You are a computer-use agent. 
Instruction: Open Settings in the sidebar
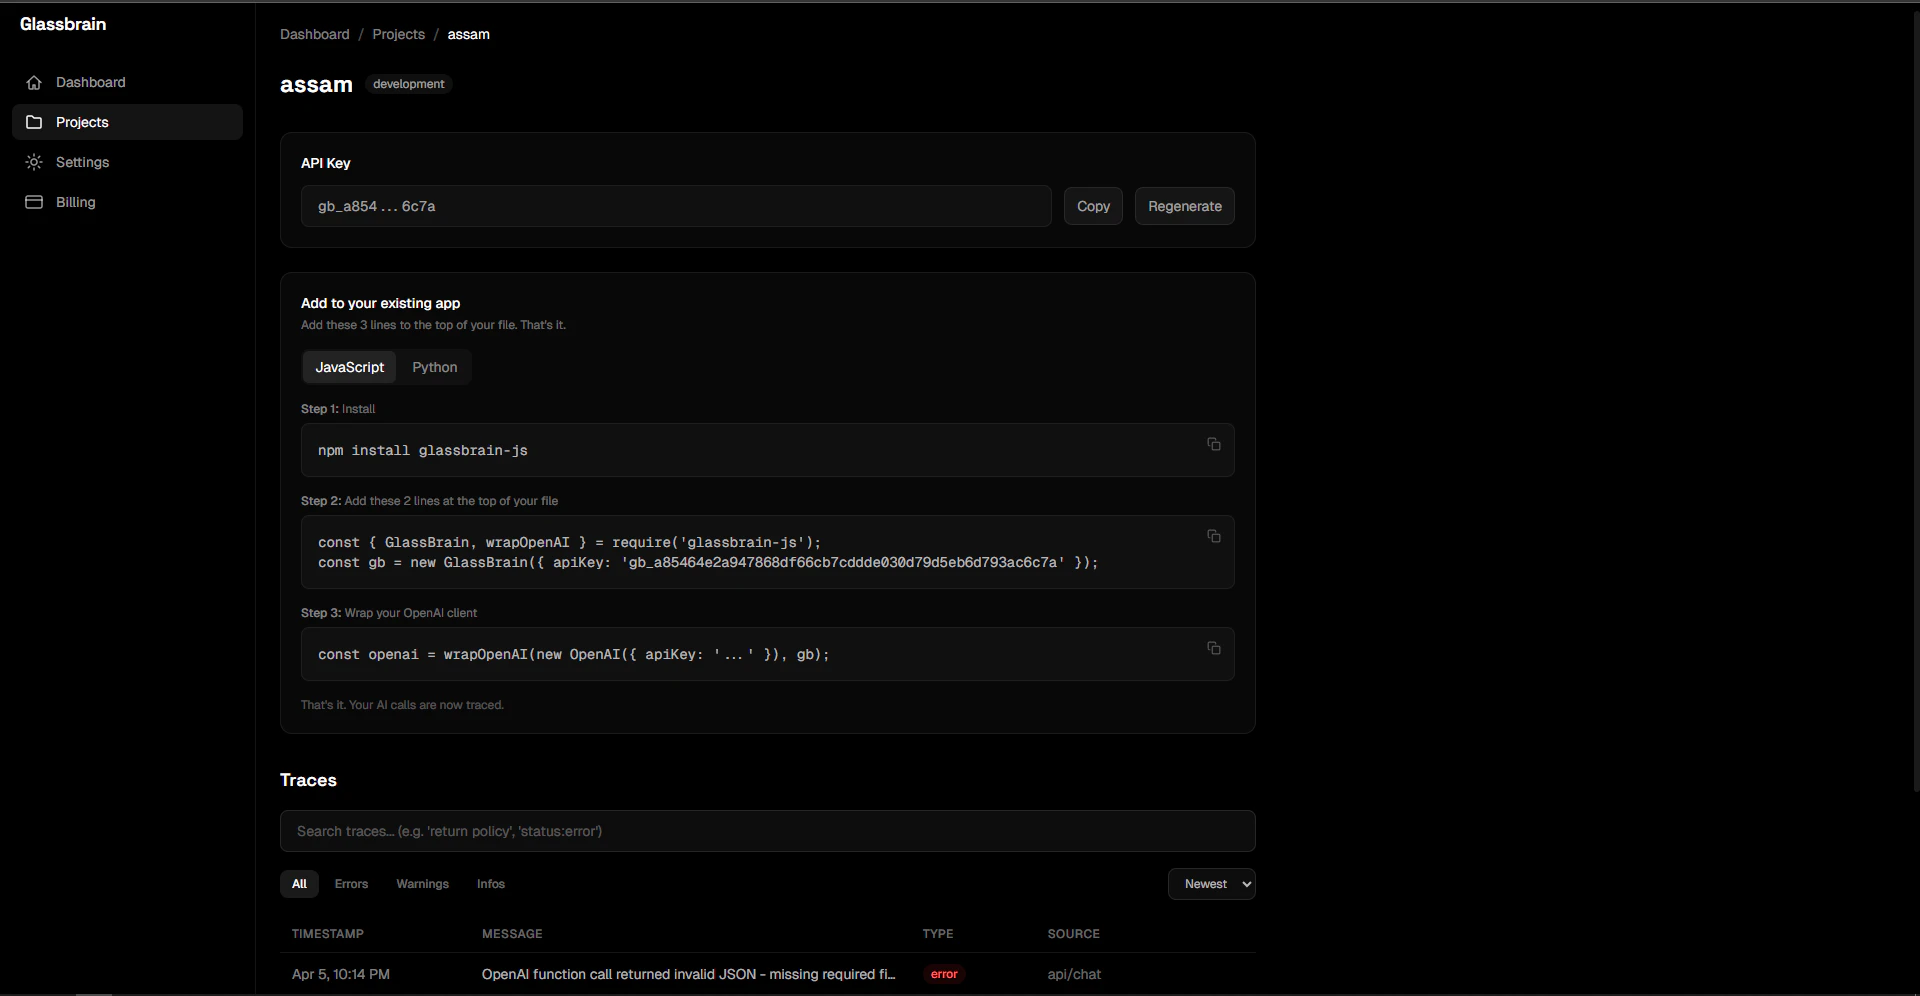pyautogui.click(x=127, y=162)
